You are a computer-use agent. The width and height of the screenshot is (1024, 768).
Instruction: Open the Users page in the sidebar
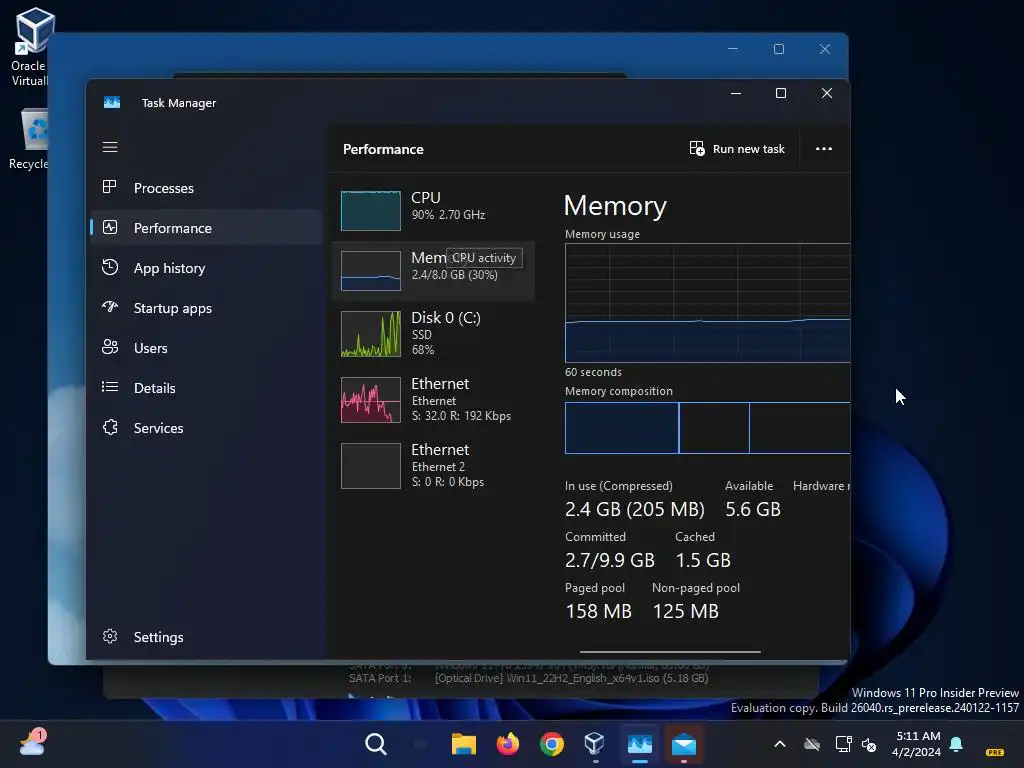pos(206,348)
